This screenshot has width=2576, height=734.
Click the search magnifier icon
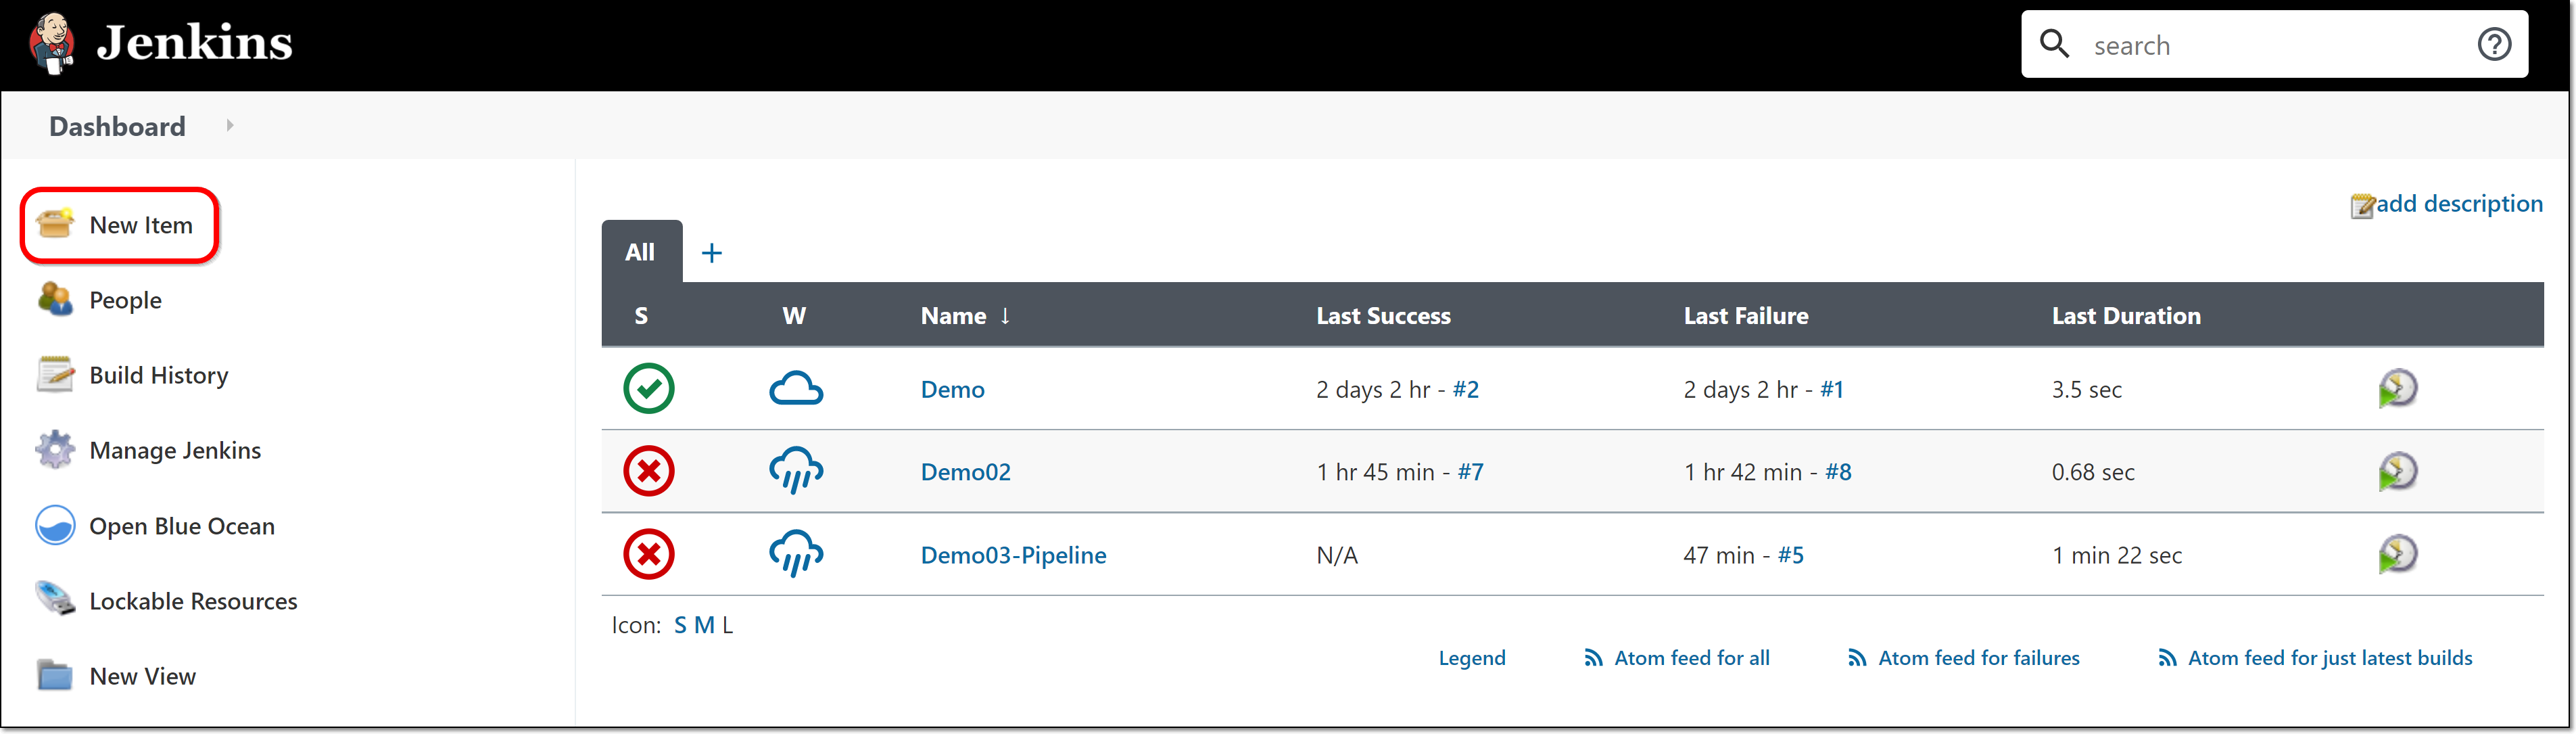click(2054, 43)
